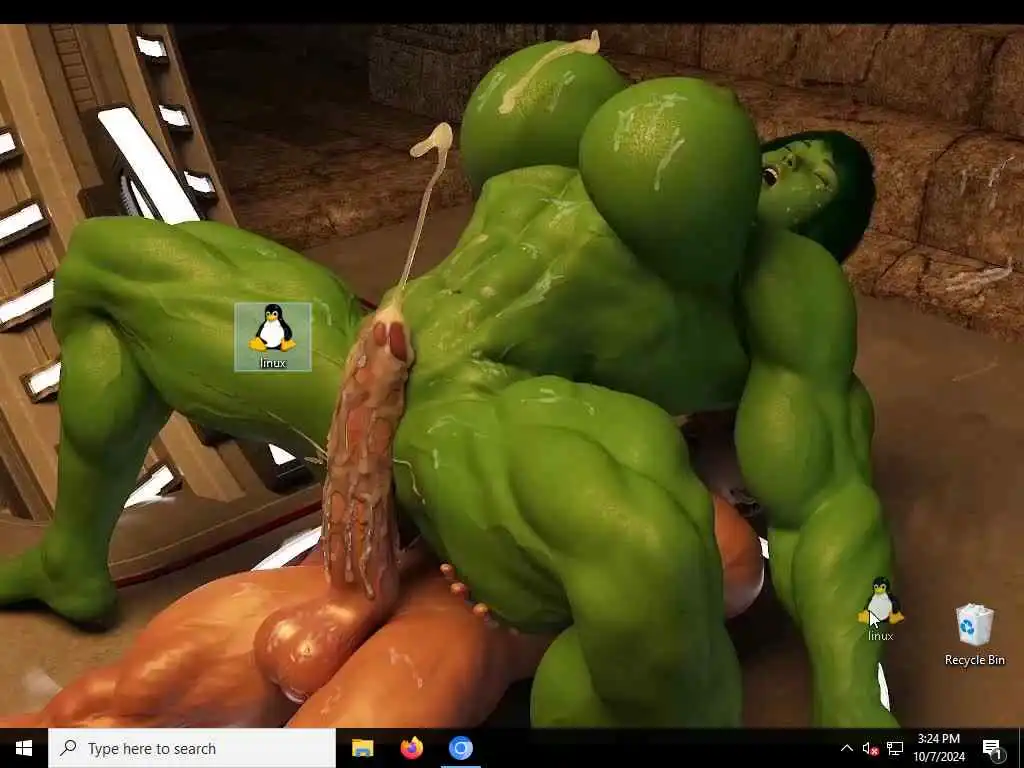Image resolution: width=1024 pixels, height=768 pixels.
Task: Open File Explorer from the taskbar
Action: click(x=362, y=748)
